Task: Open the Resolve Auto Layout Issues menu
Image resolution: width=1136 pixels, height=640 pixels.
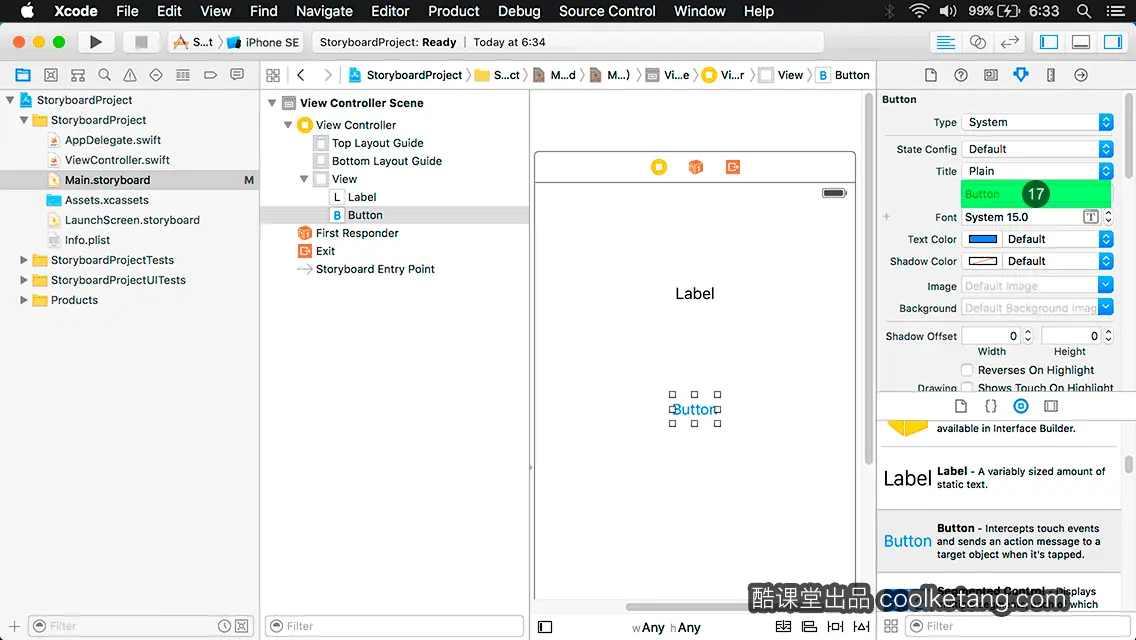Action: 861,626
